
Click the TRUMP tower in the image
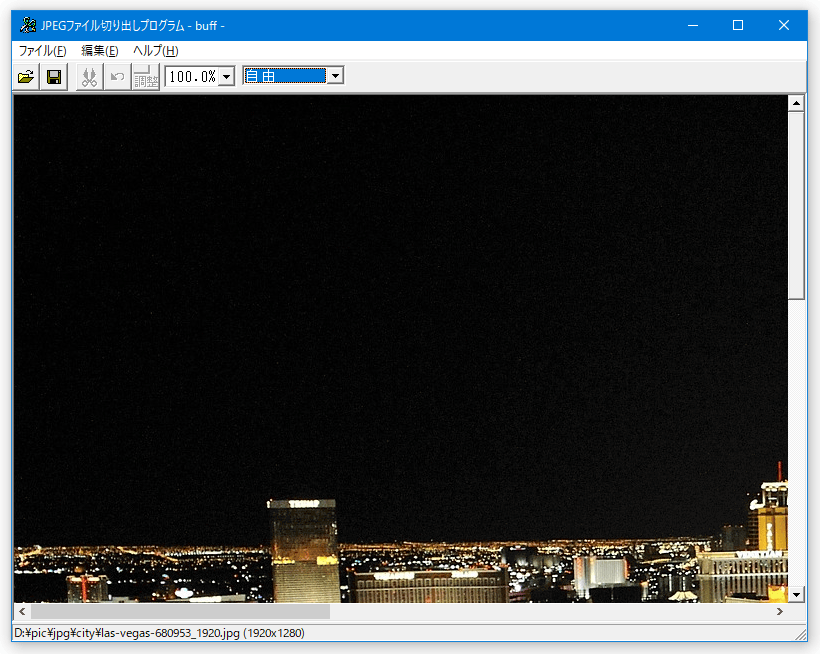[303, 550]
